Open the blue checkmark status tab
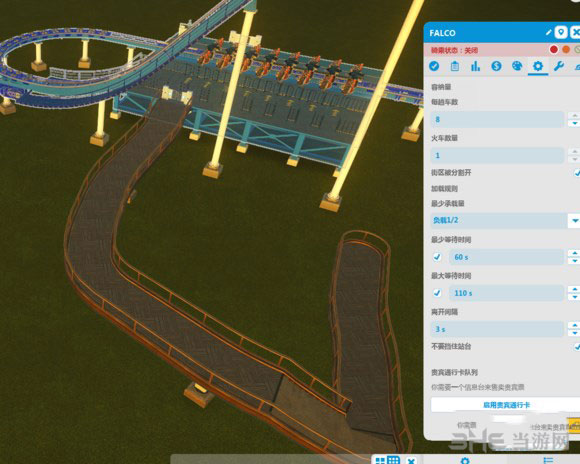 click(434, 66)
